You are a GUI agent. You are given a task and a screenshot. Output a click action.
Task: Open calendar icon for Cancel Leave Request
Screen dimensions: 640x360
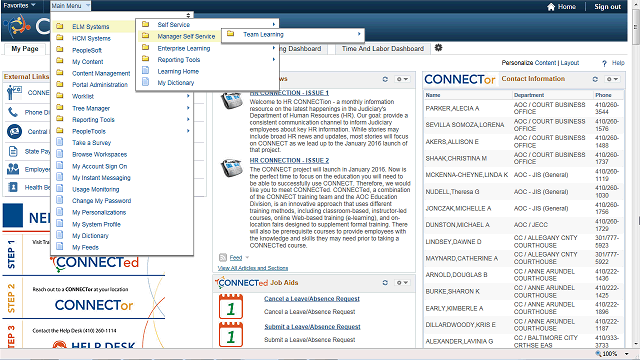point(231,306)
